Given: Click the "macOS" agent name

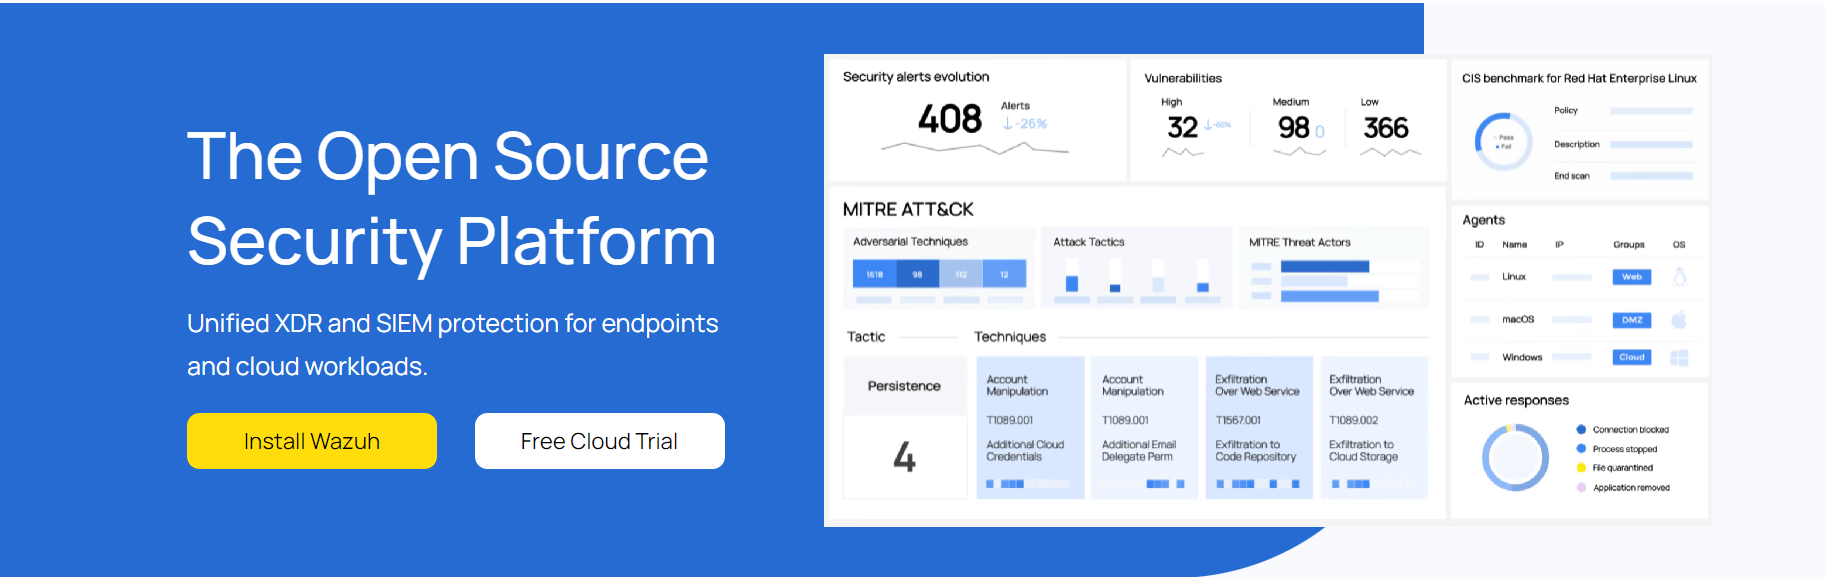Looking at the screenshot, I should point(1518,320).
